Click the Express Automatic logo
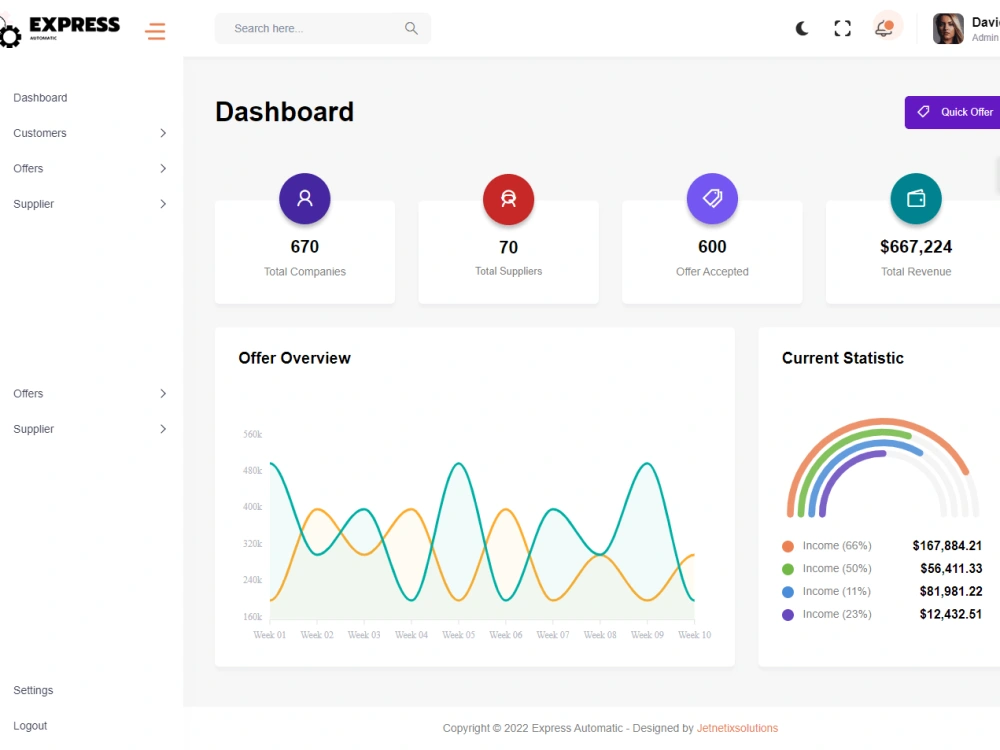The image size is (1000, 750). click(x=60, y=30)
